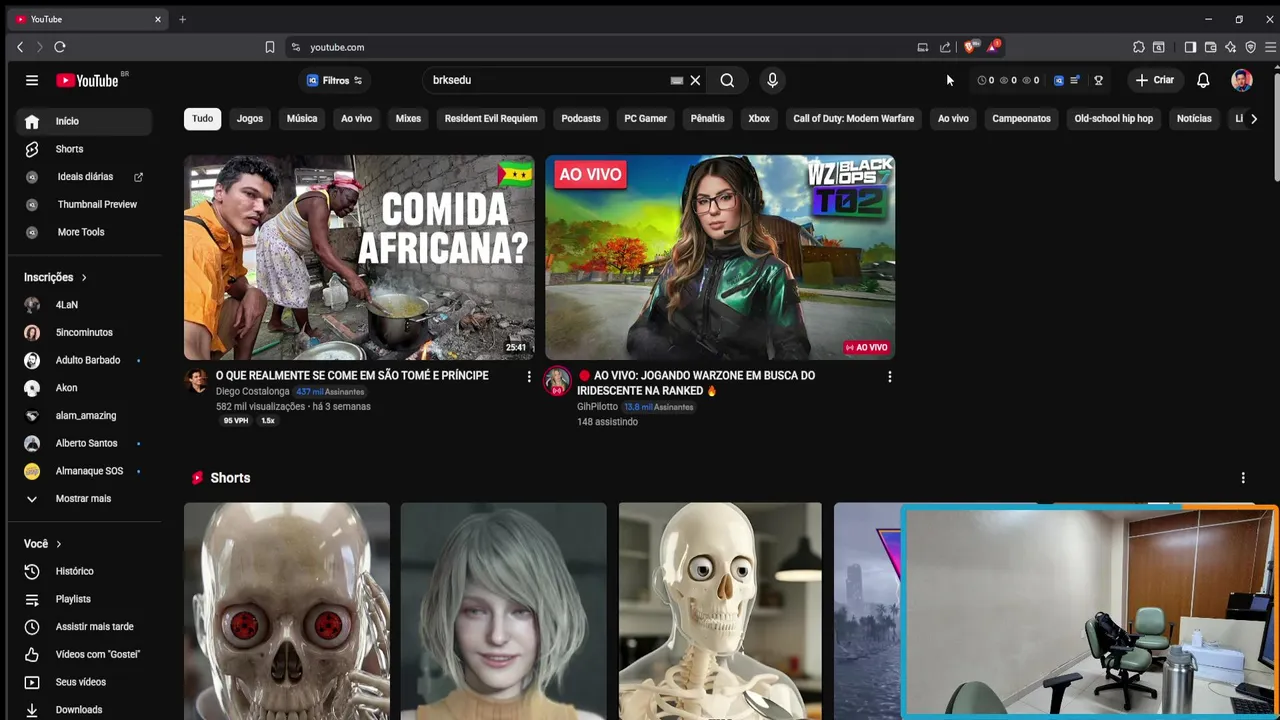Expand the Inscrições section arrow

[x=84, y=277]
